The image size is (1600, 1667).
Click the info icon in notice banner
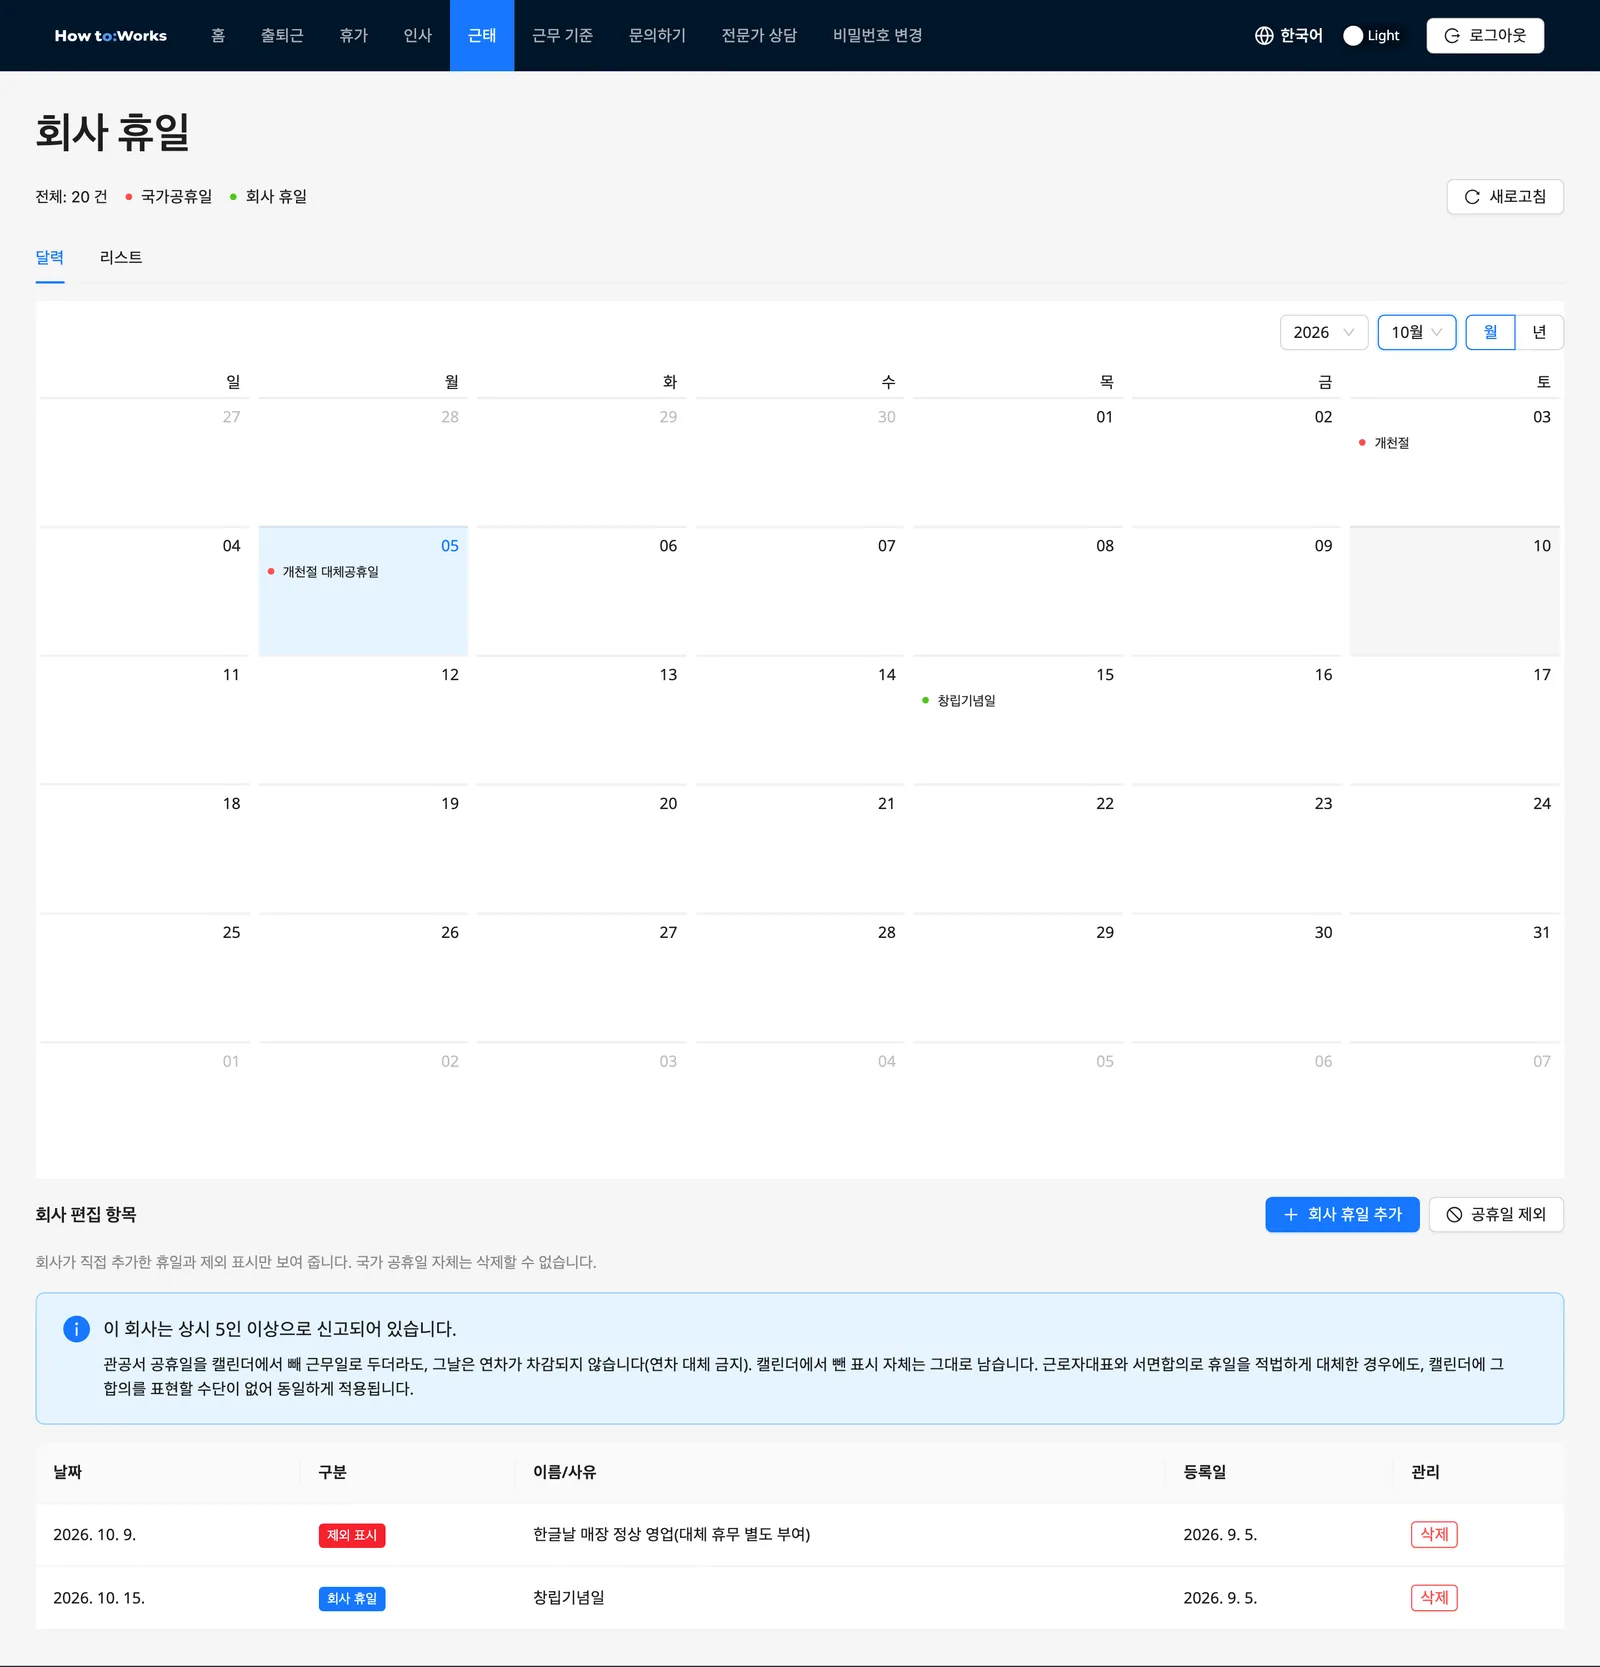pos(76,1329)
